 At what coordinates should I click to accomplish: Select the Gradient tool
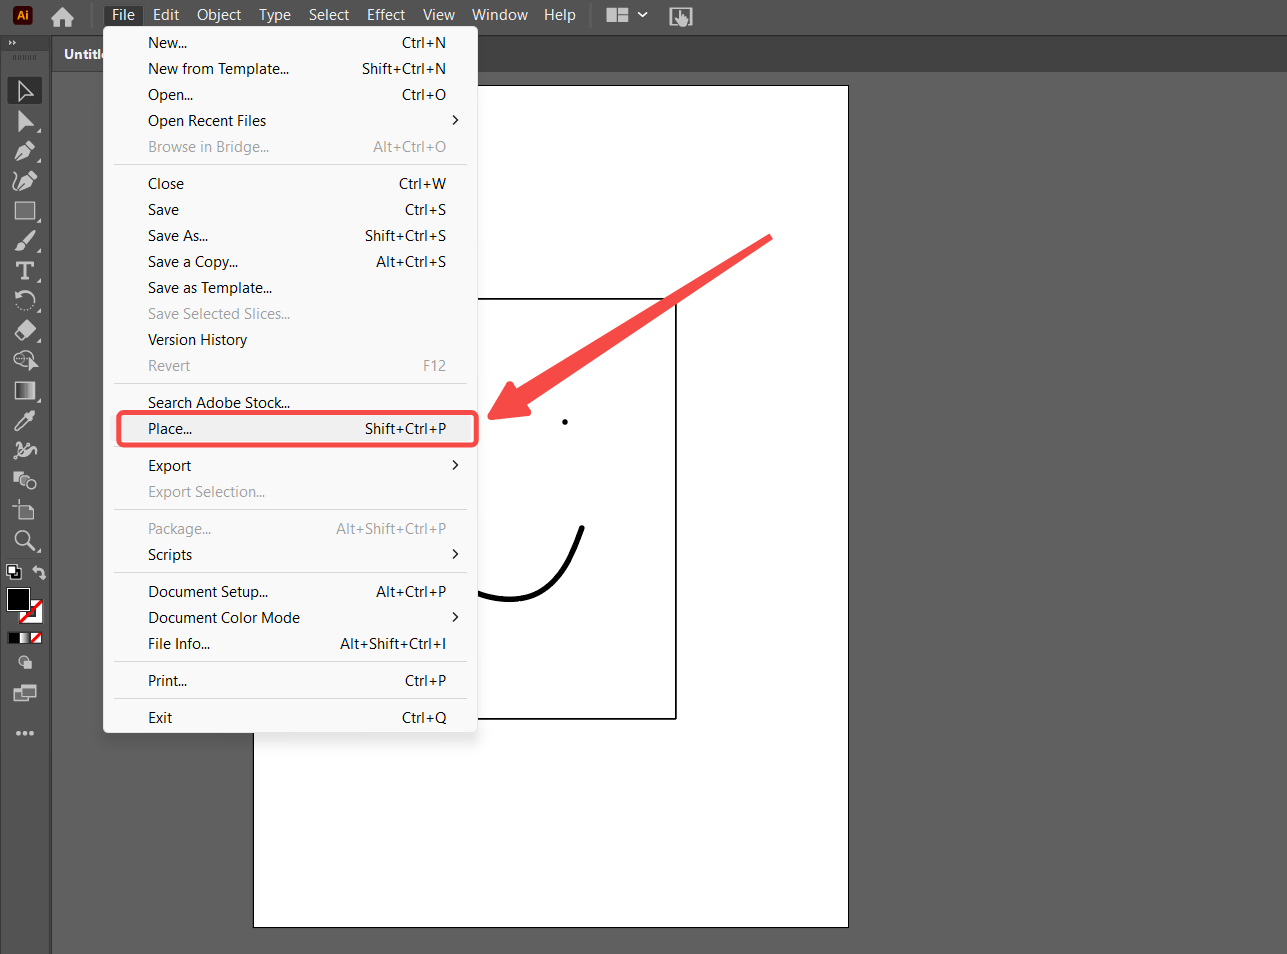(x=25, y=391)
